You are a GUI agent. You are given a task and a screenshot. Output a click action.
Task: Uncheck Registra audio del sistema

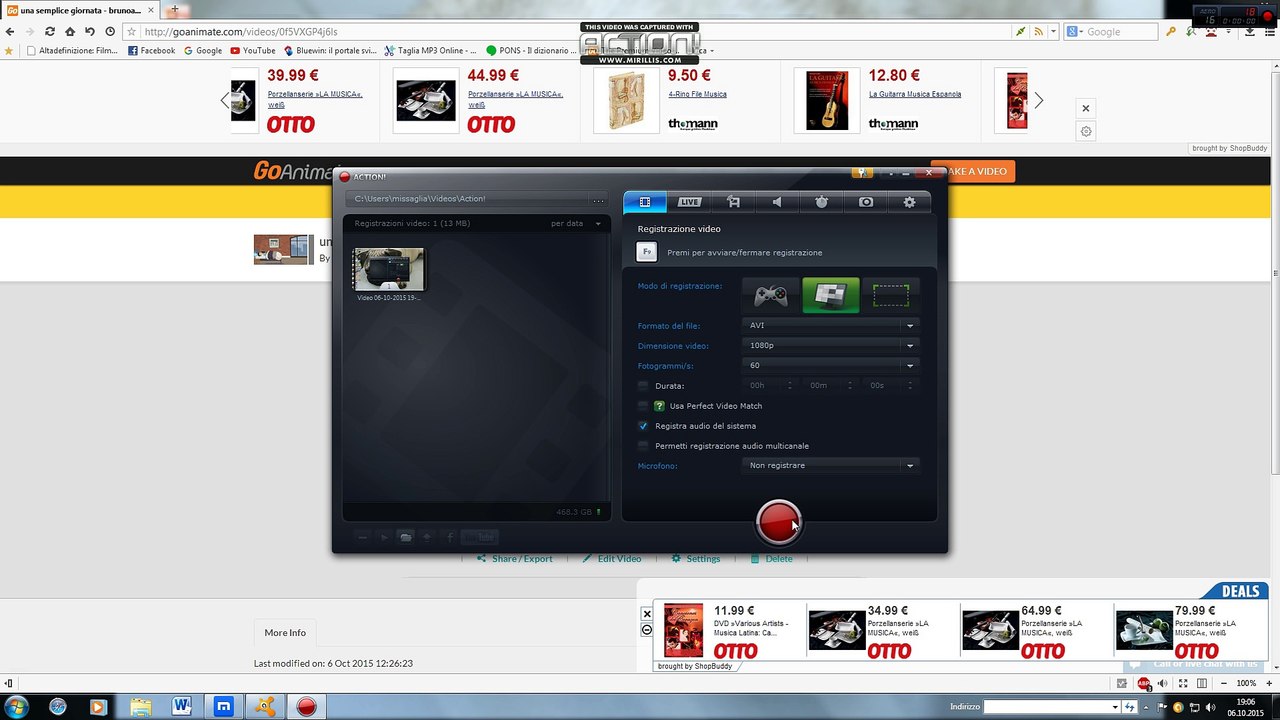click(643, 426)
